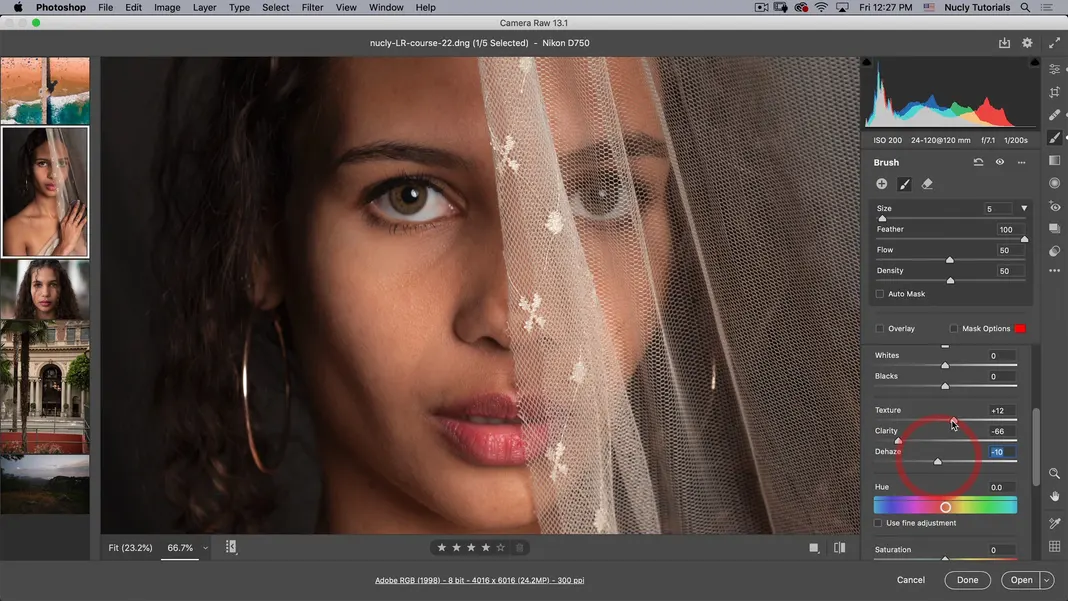The width and height of the screenshot is (1068, 601).
Task: Click Fit (23.2%) zoom option
Action: pos(130,548)
